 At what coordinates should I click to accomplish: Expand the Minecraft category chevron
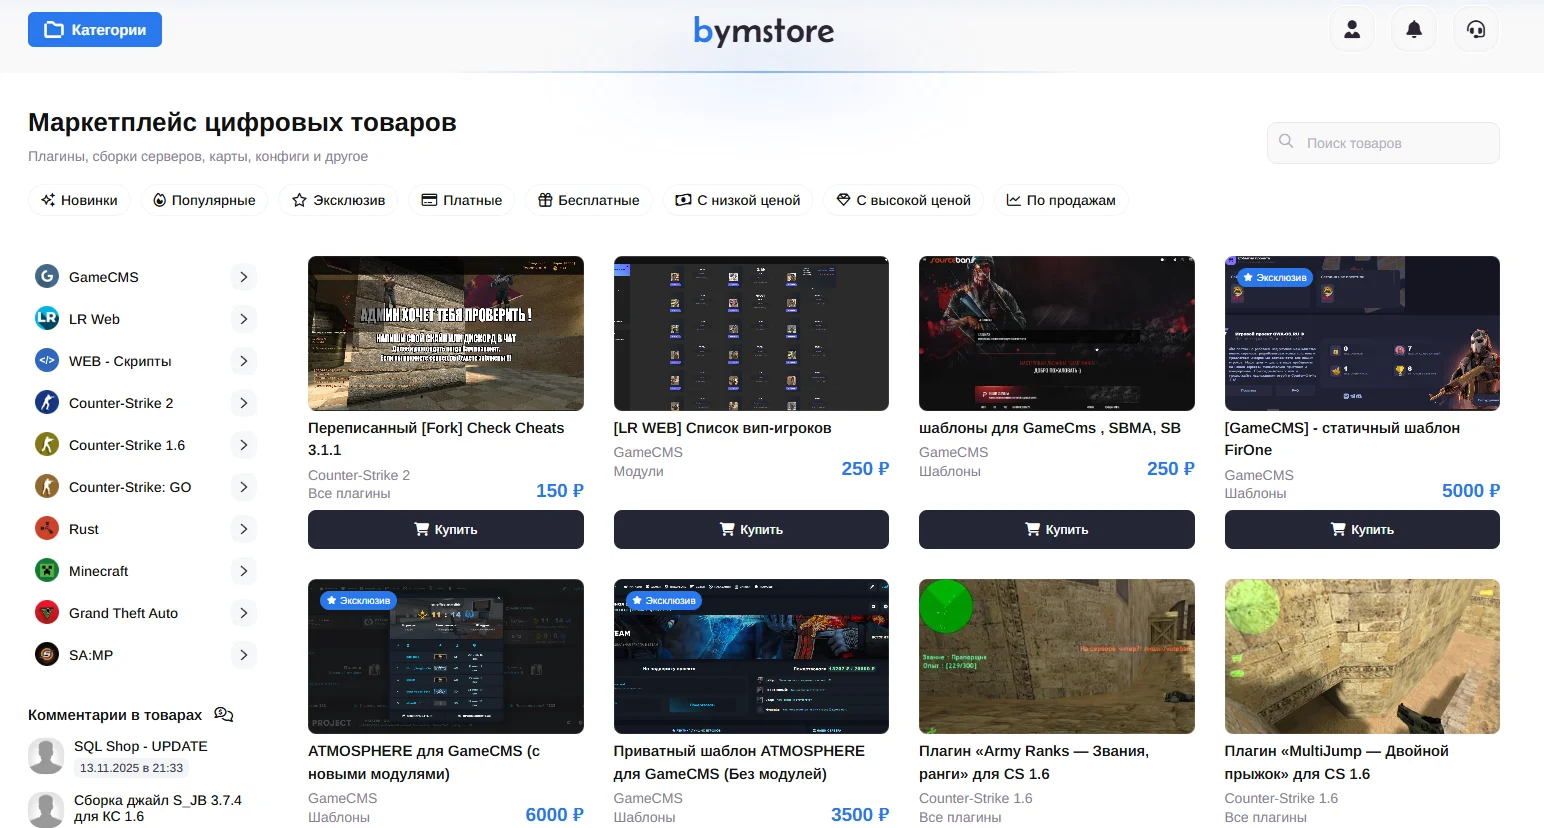243,571
